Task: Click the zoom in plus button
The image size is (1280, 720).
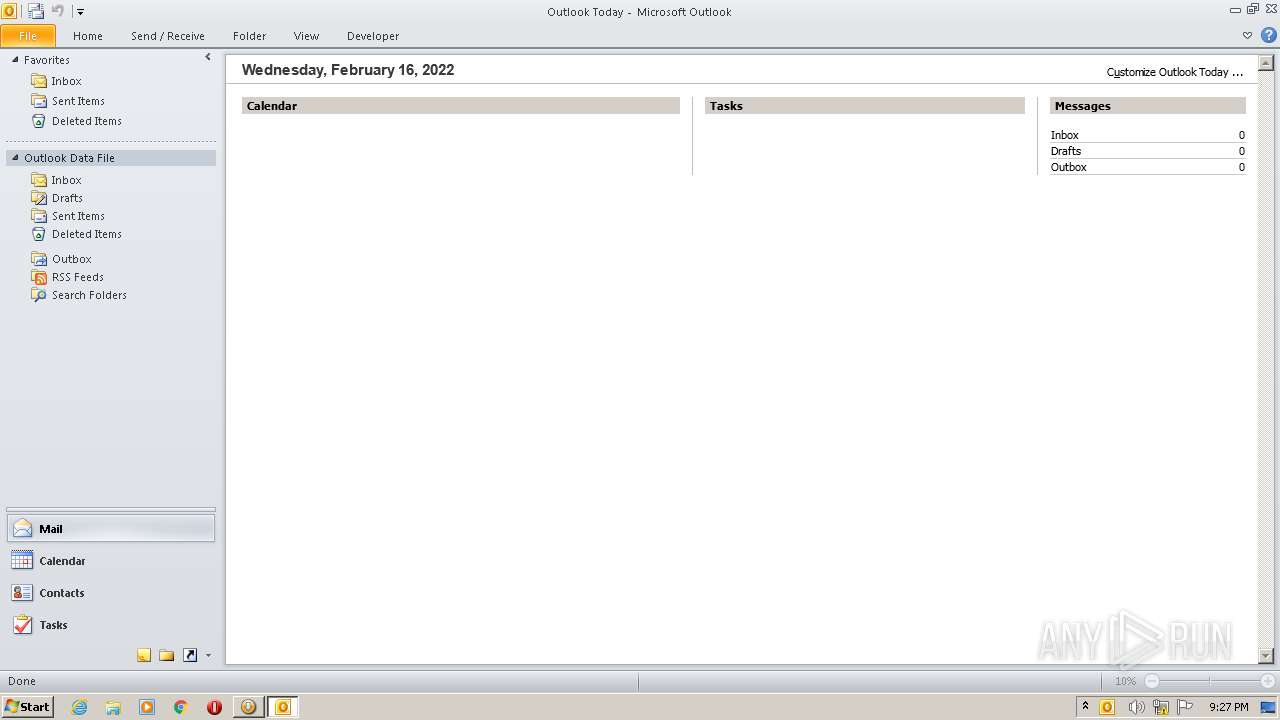Action: click(x=1267, y=681)
